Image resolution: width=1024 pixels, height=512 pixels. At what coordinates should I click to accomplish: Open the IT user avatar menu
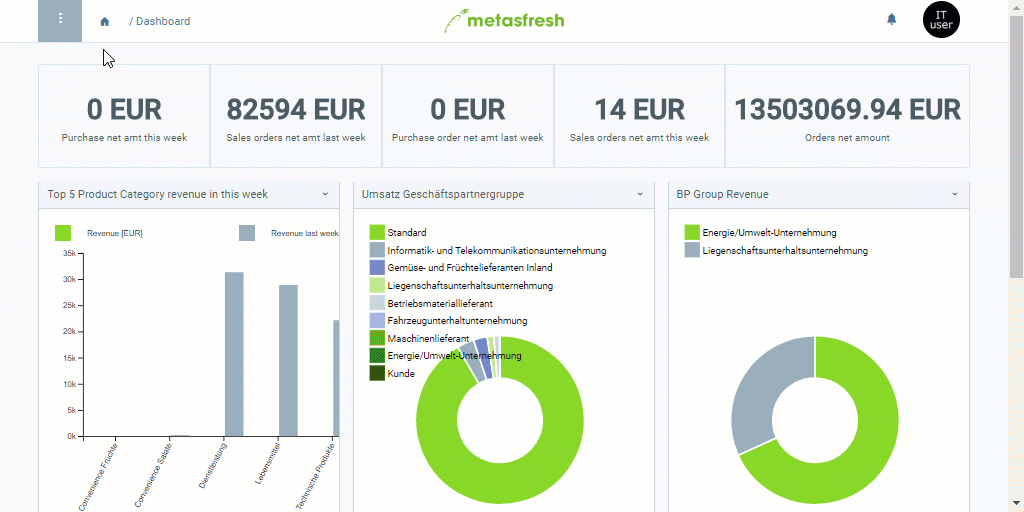(x=941, y=20)
